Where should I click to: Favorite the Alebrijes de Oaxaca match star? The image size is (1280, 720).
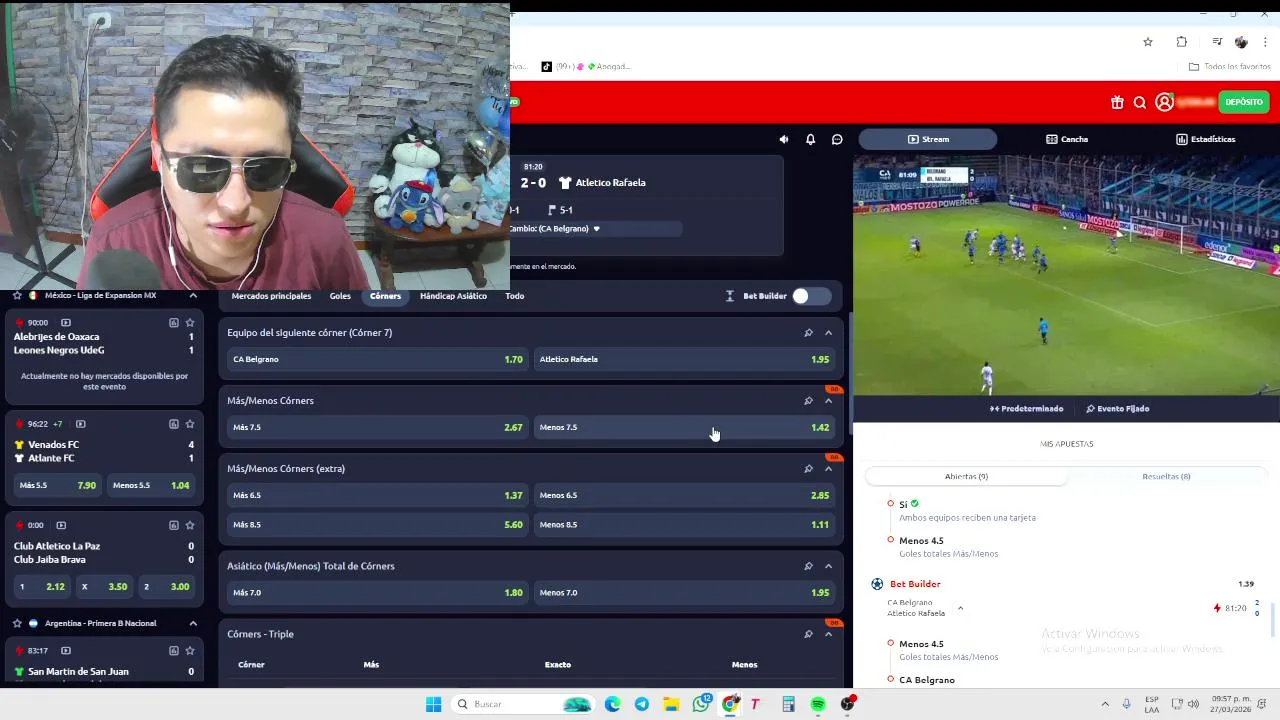click(190, 323)
